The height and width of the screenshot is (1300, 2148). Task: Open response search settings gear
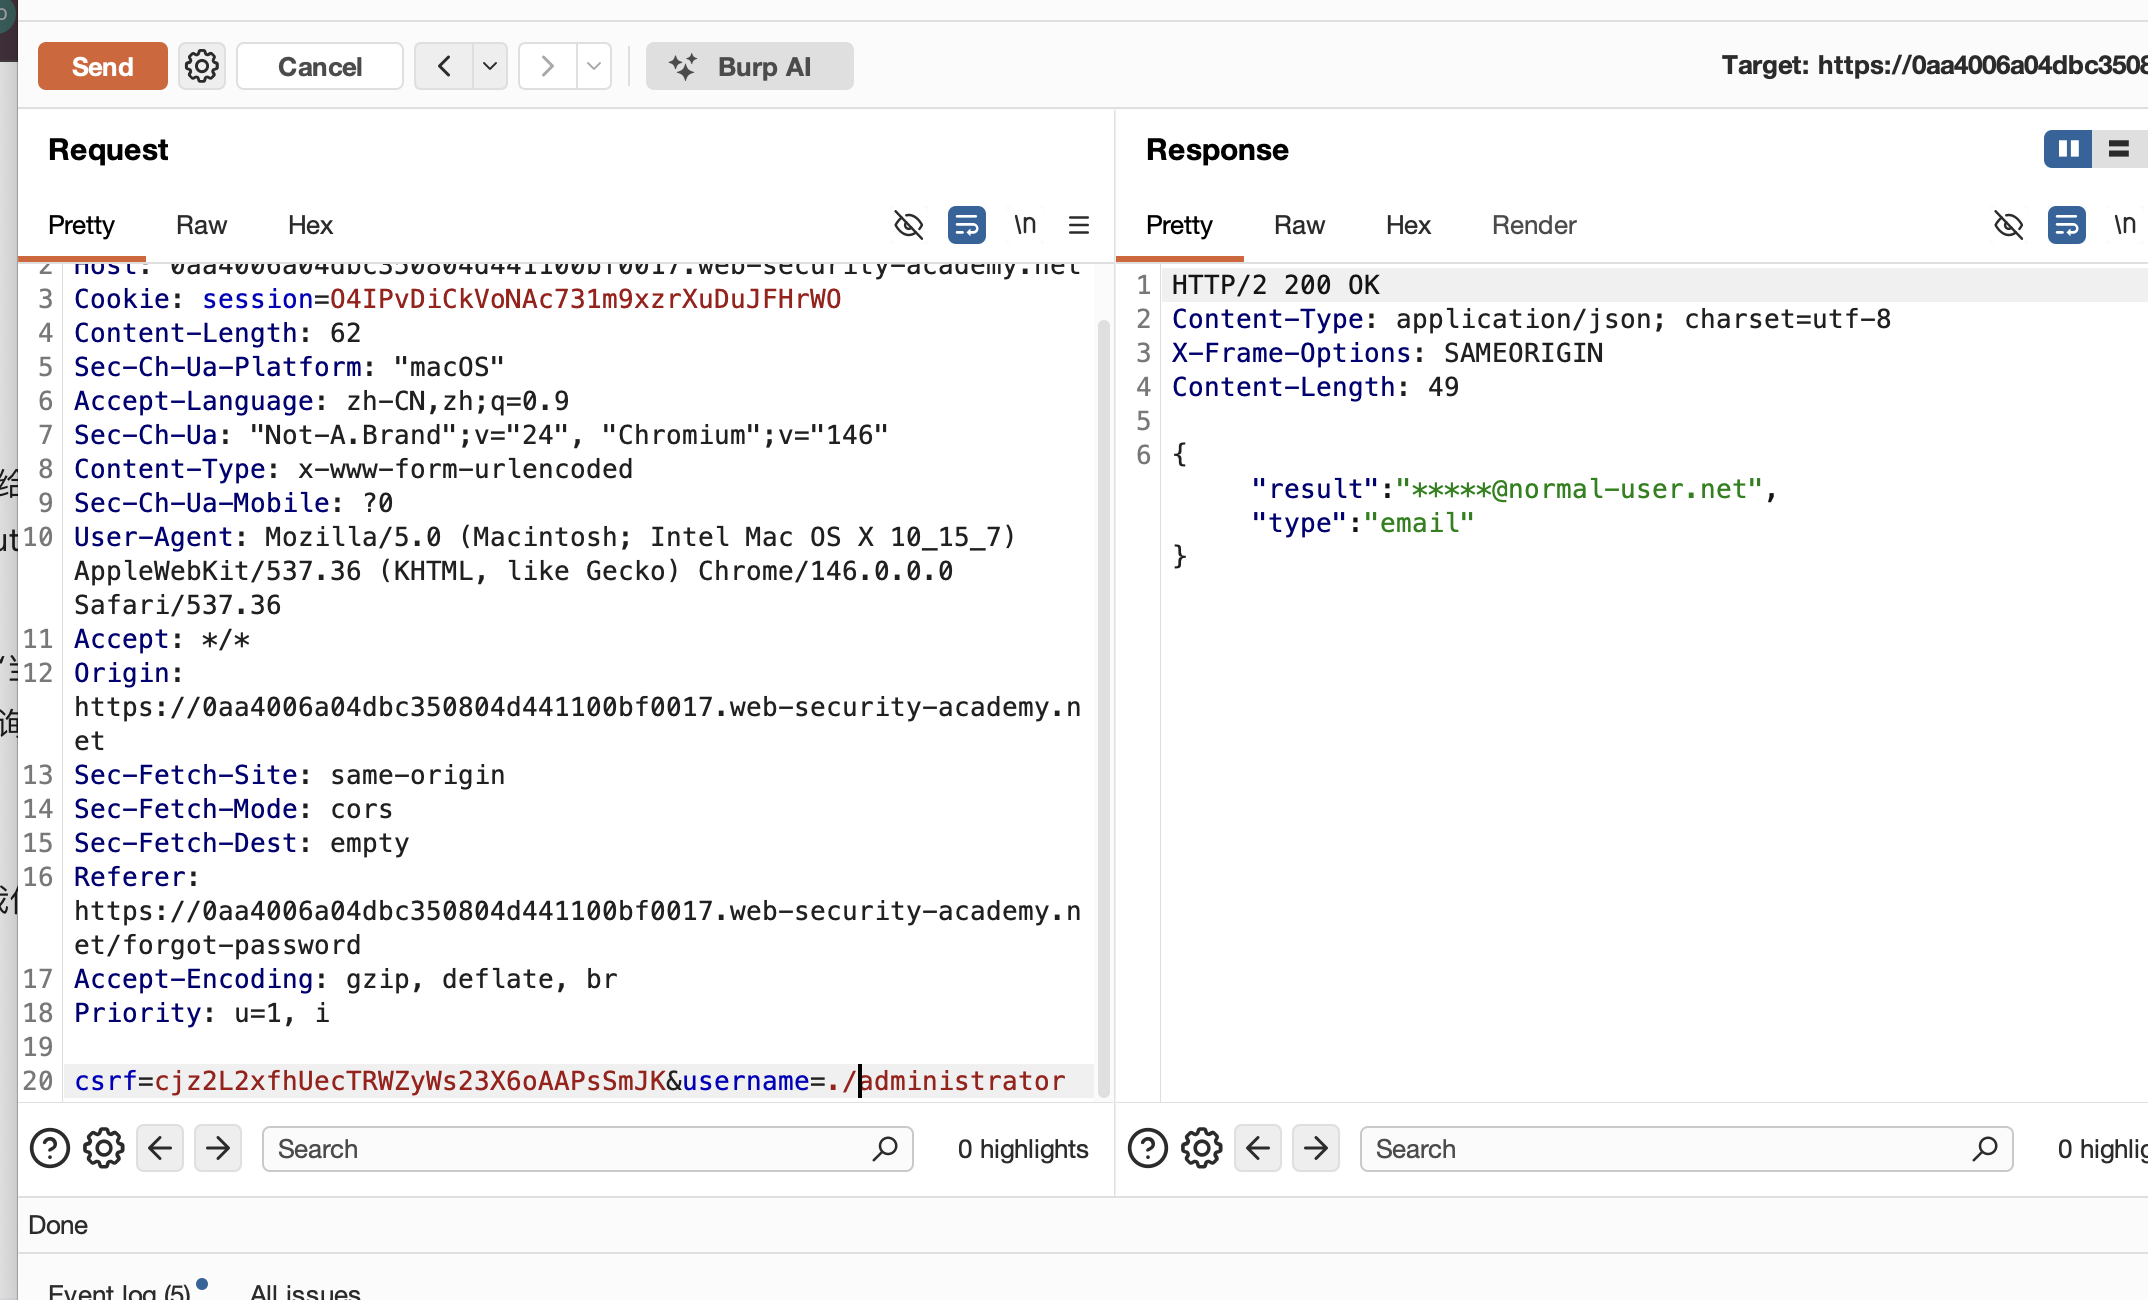(1202, 1148)
